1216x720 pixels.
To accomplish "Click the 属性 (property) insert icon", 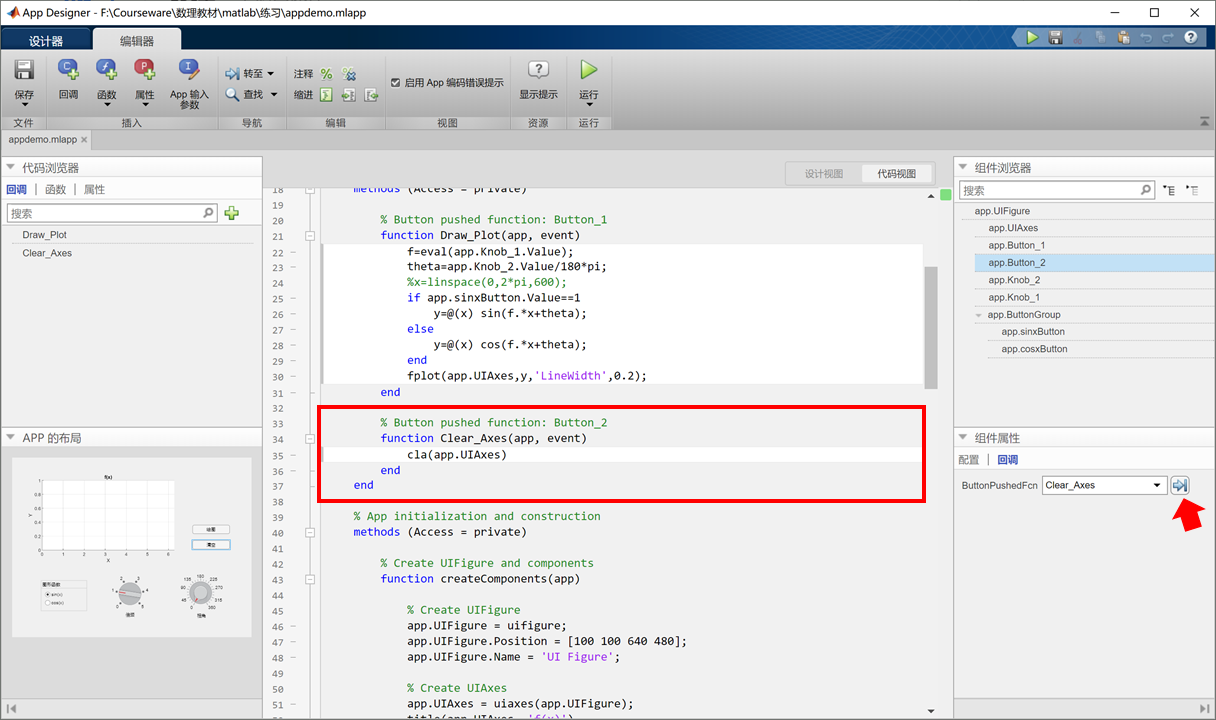I will coord(145,70).
